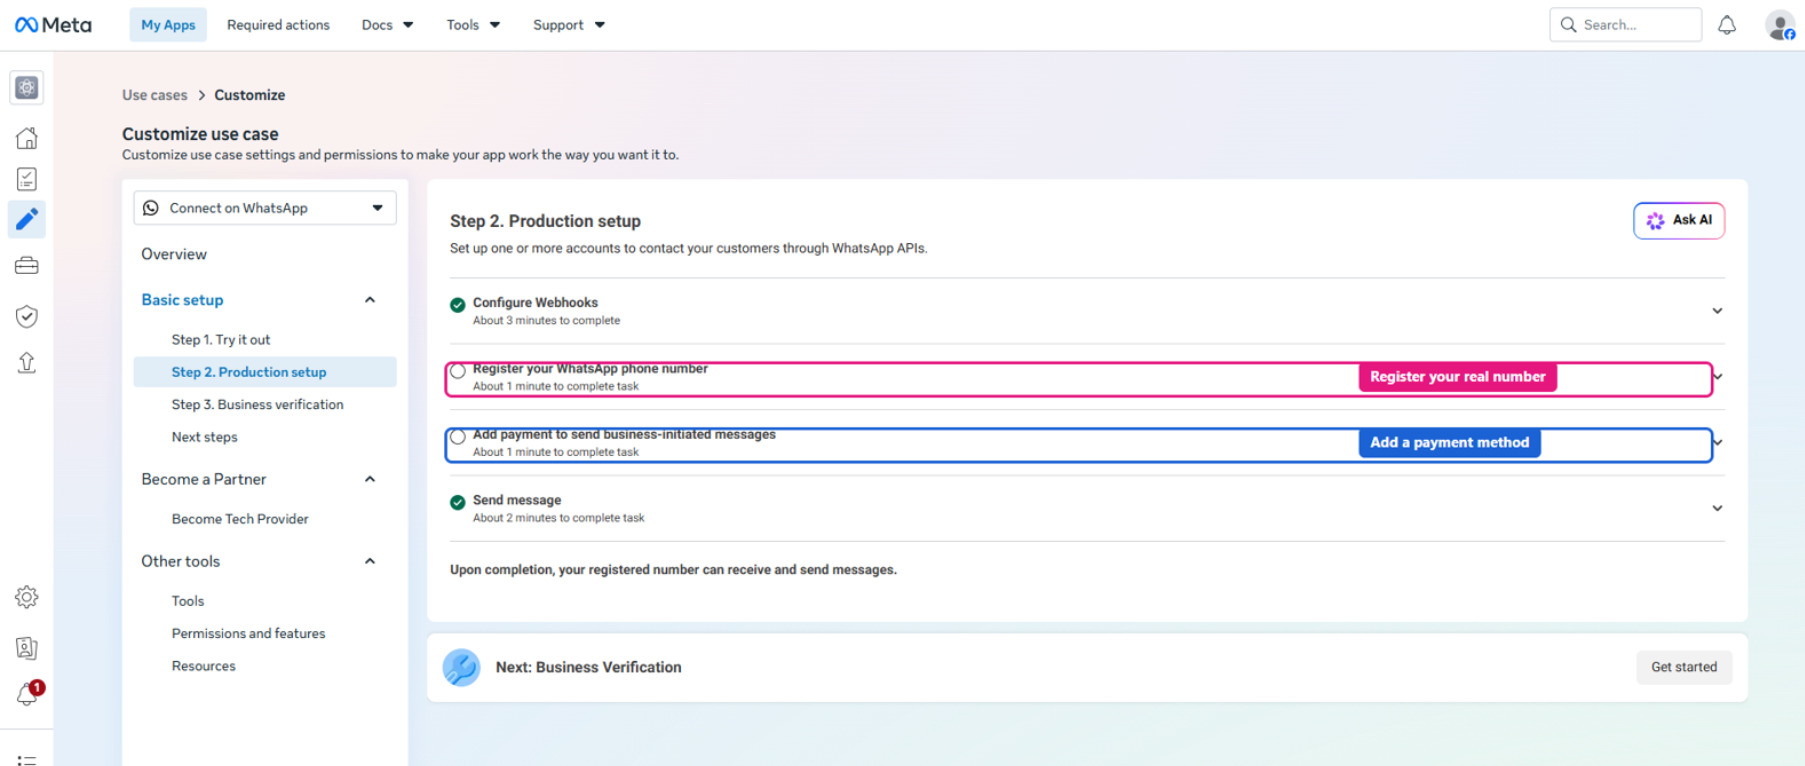The width and height of the screenshot is (1805, 766).
Task: Click the Step 2. Production setup heading
Action: coord(545,221)
